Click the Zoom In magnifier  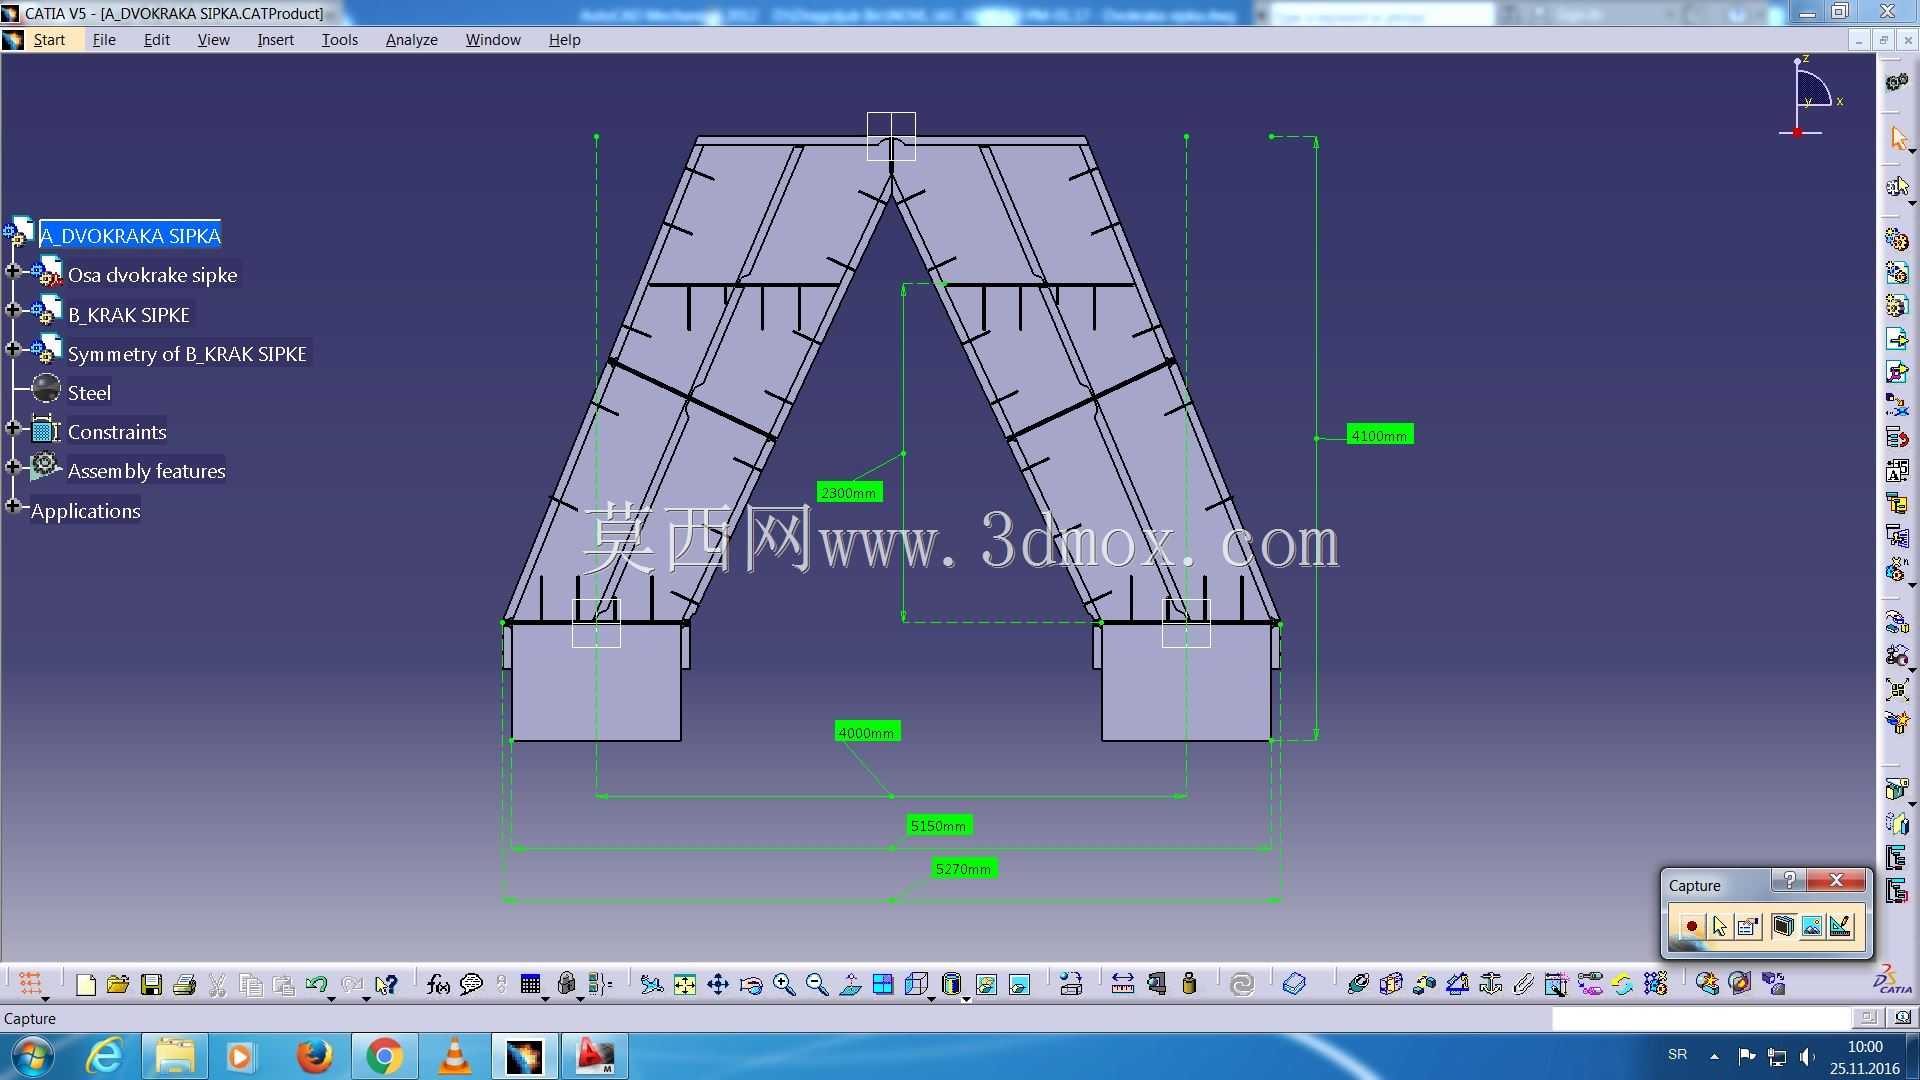tap(784, 985)
